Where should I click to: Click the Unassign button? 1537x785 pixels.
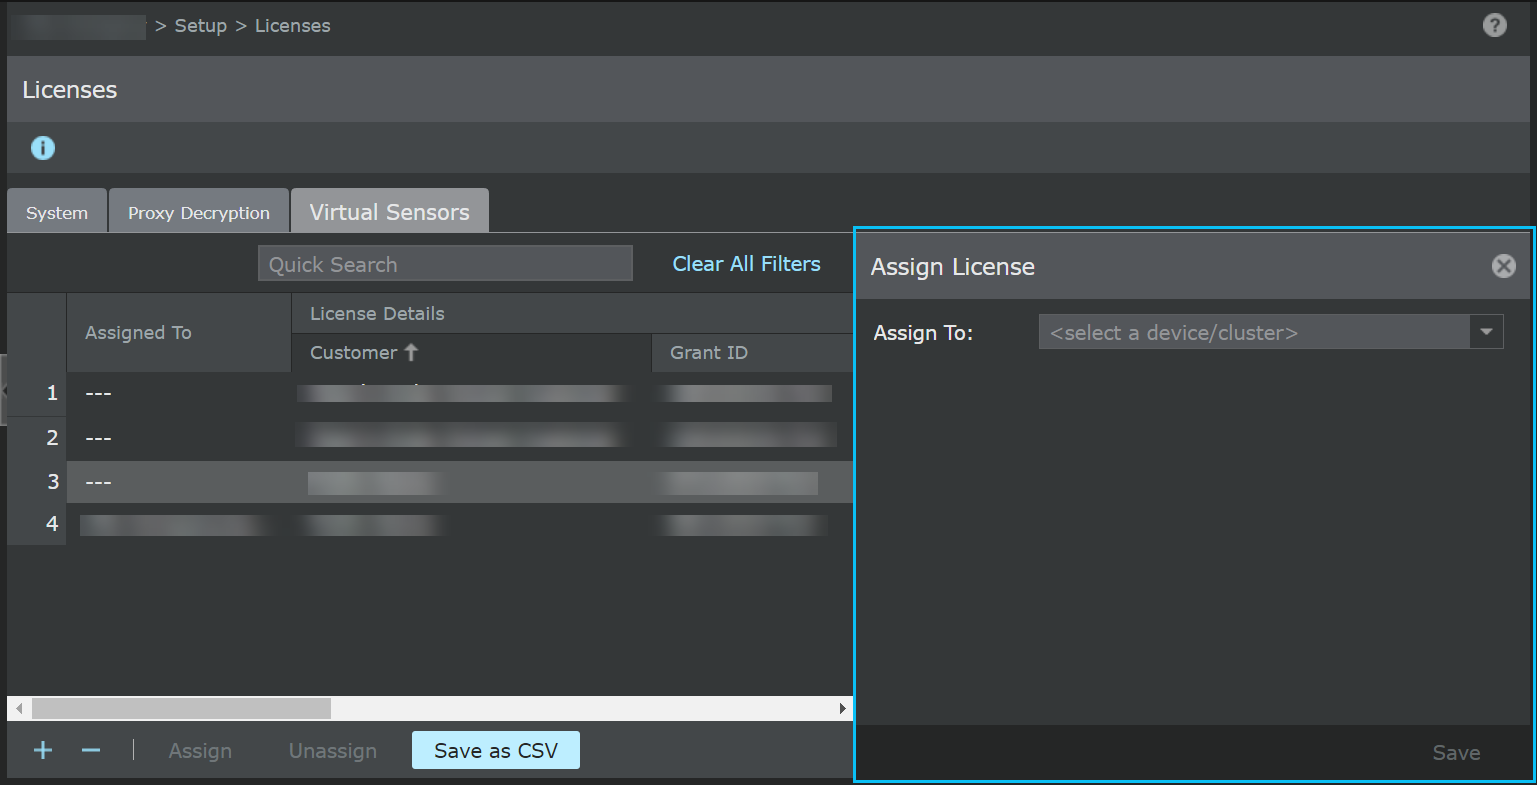[333, 751]
